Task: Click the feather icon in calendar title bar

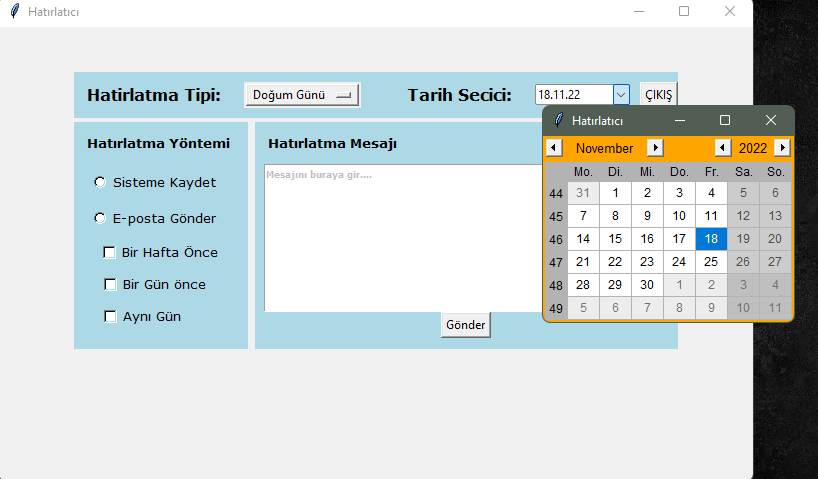Action: (x=559, y=120)
